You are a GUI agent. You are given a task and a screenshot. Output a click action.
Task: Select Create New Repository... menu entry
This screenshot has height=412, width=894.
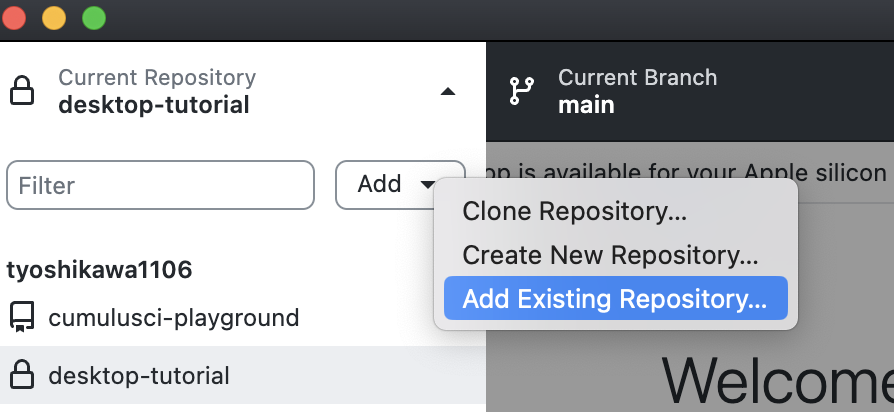(610, 255)
